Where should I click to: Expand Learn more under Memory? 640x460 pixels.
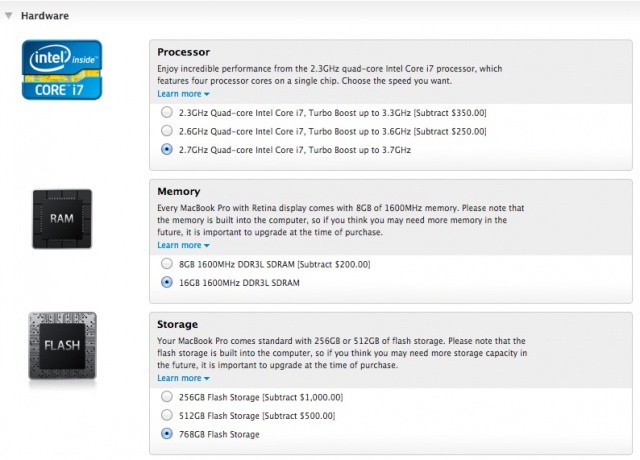pos(183,245)
